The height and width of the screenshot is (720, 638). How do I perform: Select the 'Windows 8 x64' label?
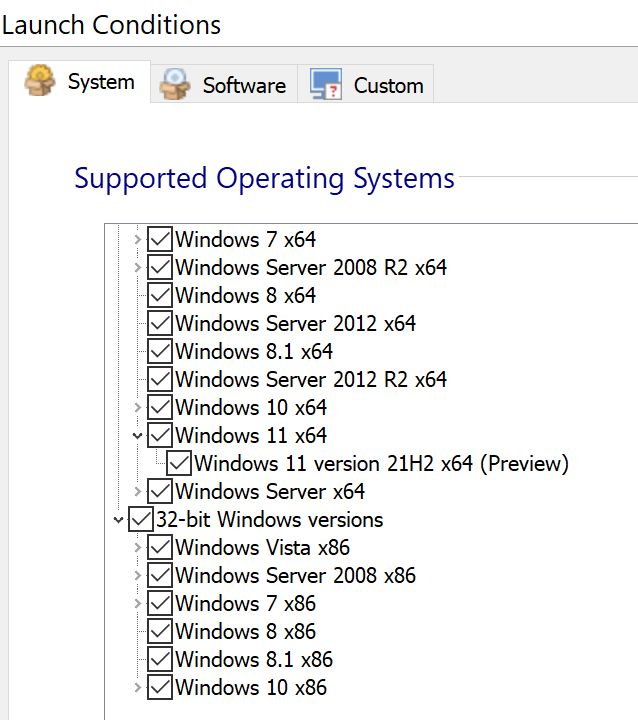[x=246, y=295]
